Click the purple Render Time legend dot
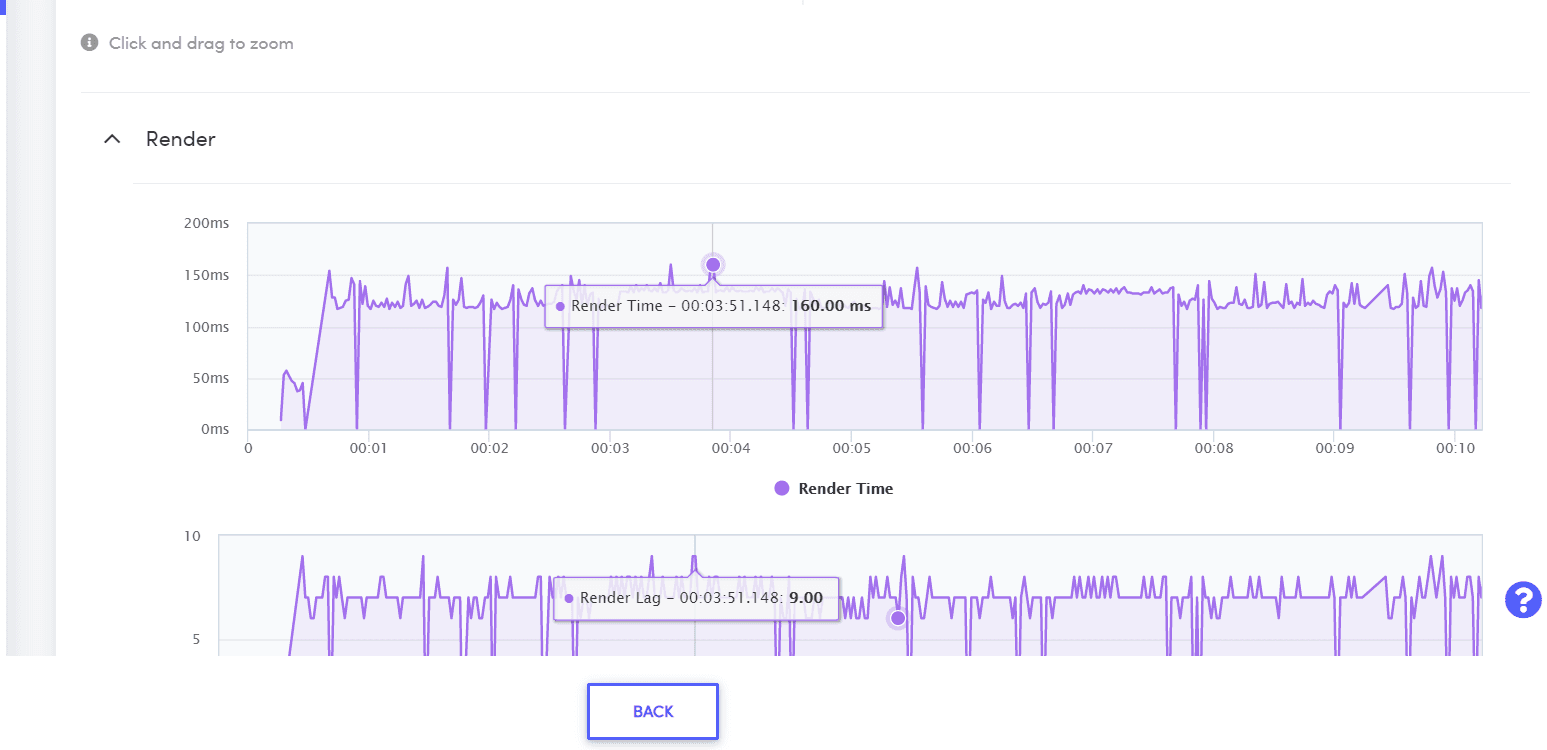The image size is (1547, 750). [x=782, y=488]
